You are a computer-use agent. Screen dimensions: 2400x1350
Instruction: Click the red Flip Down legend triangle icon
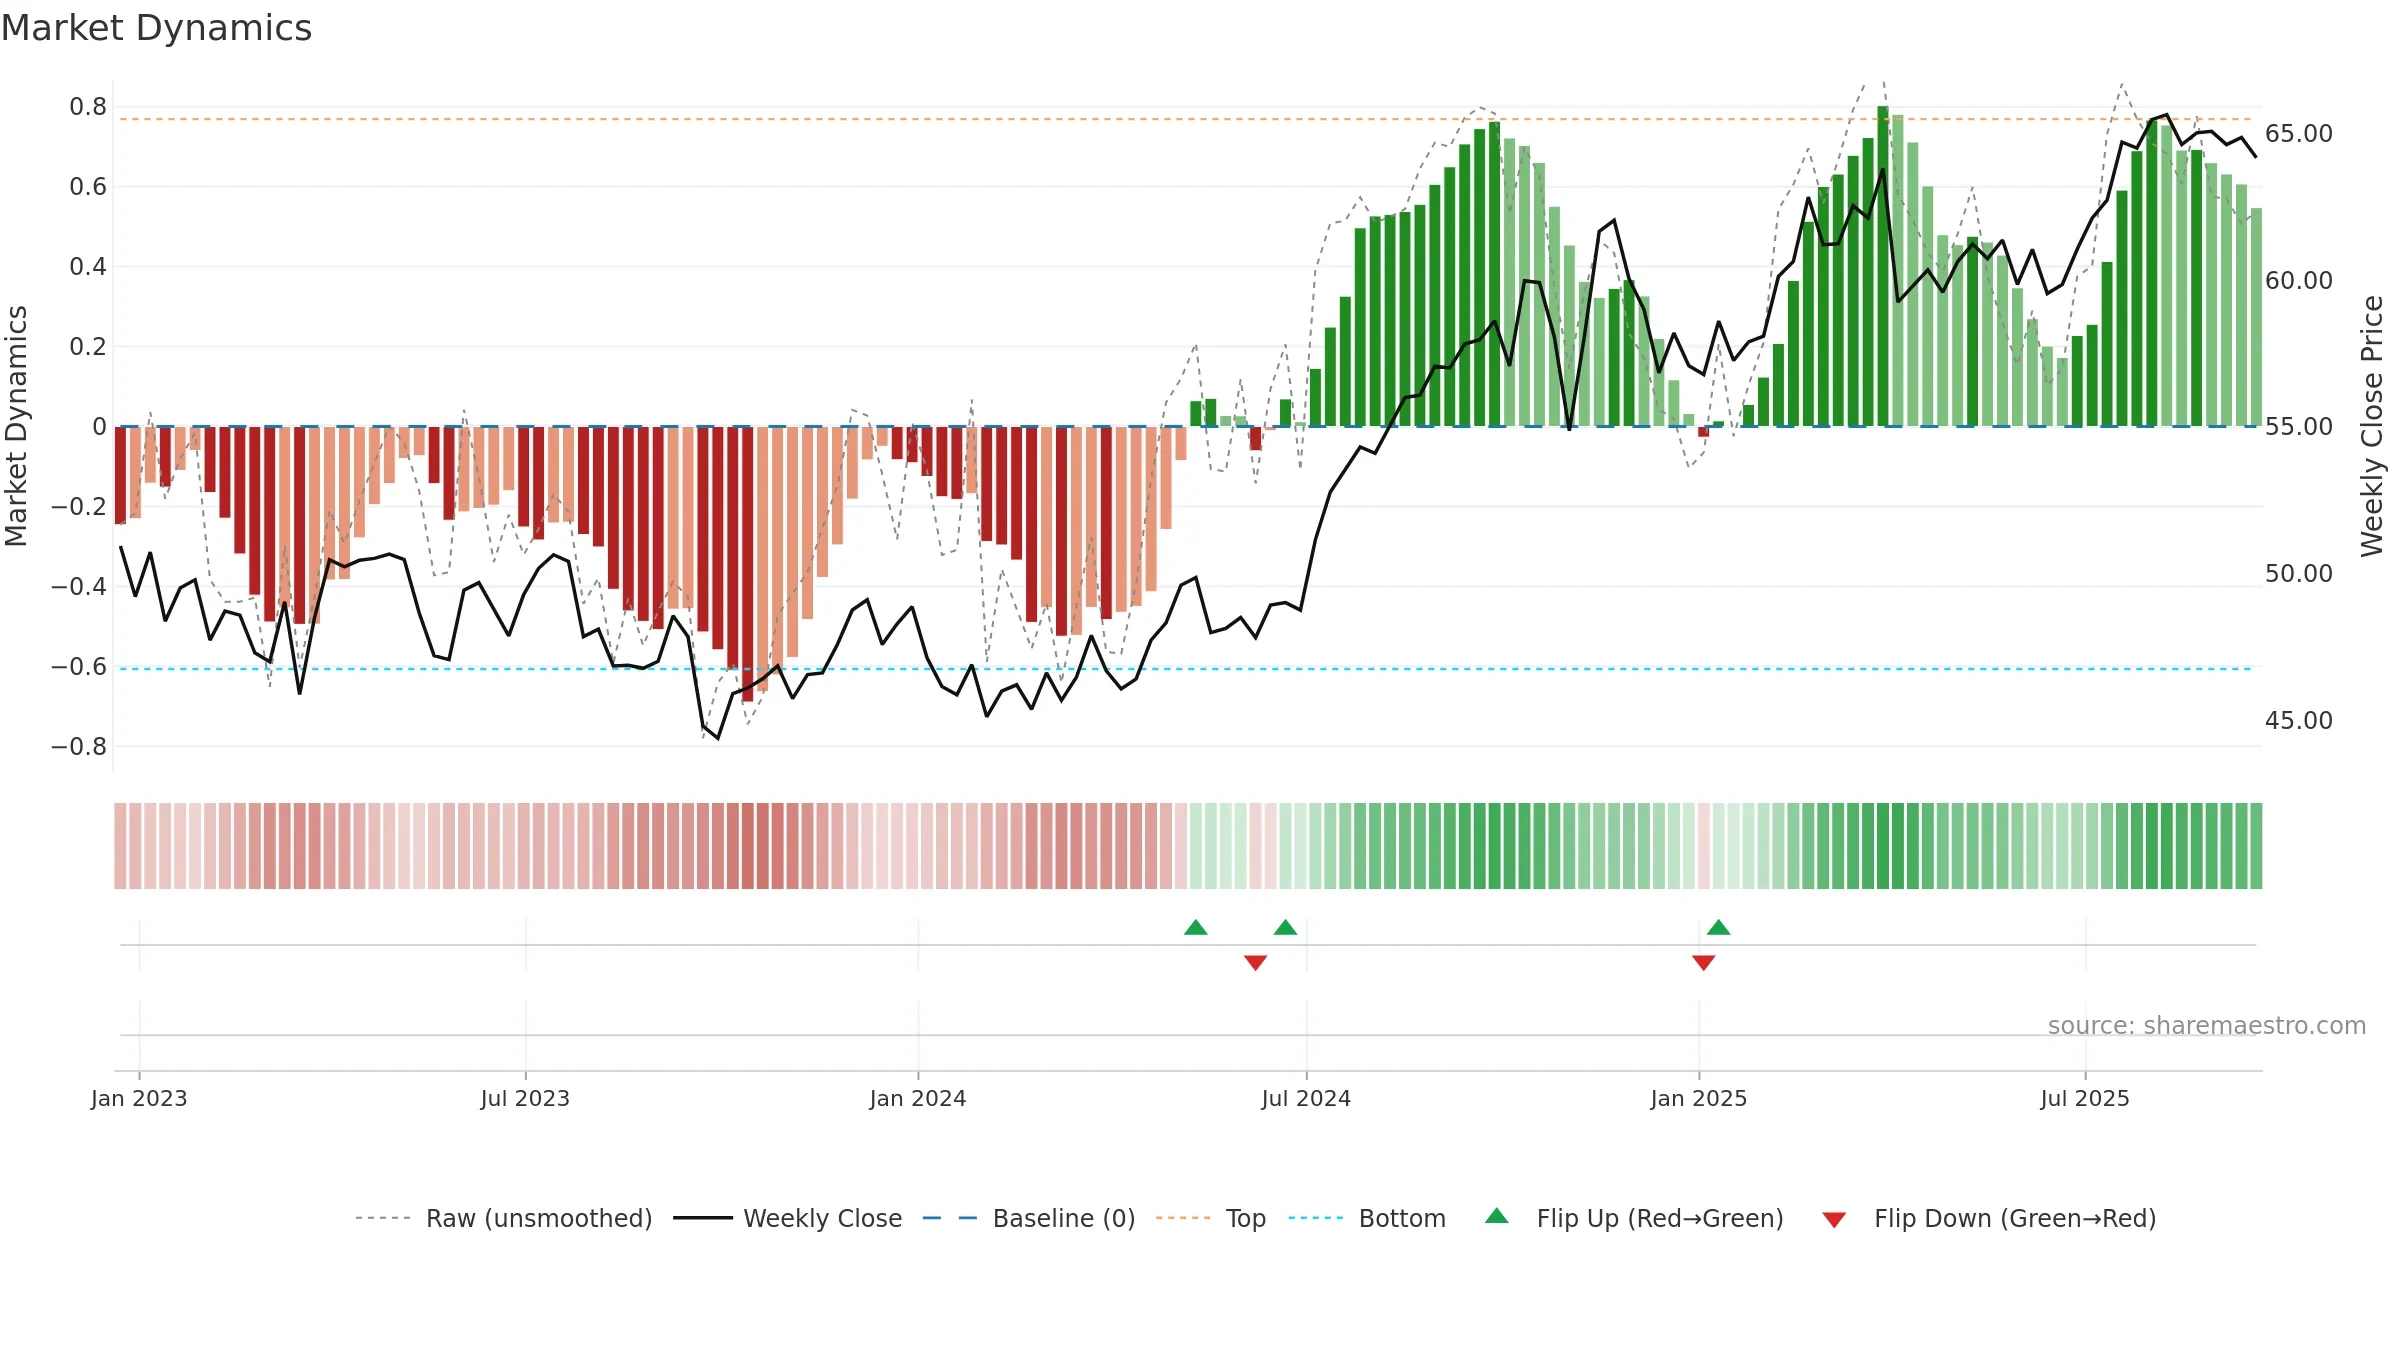pyautogui.click(x=1834, y=1220)
